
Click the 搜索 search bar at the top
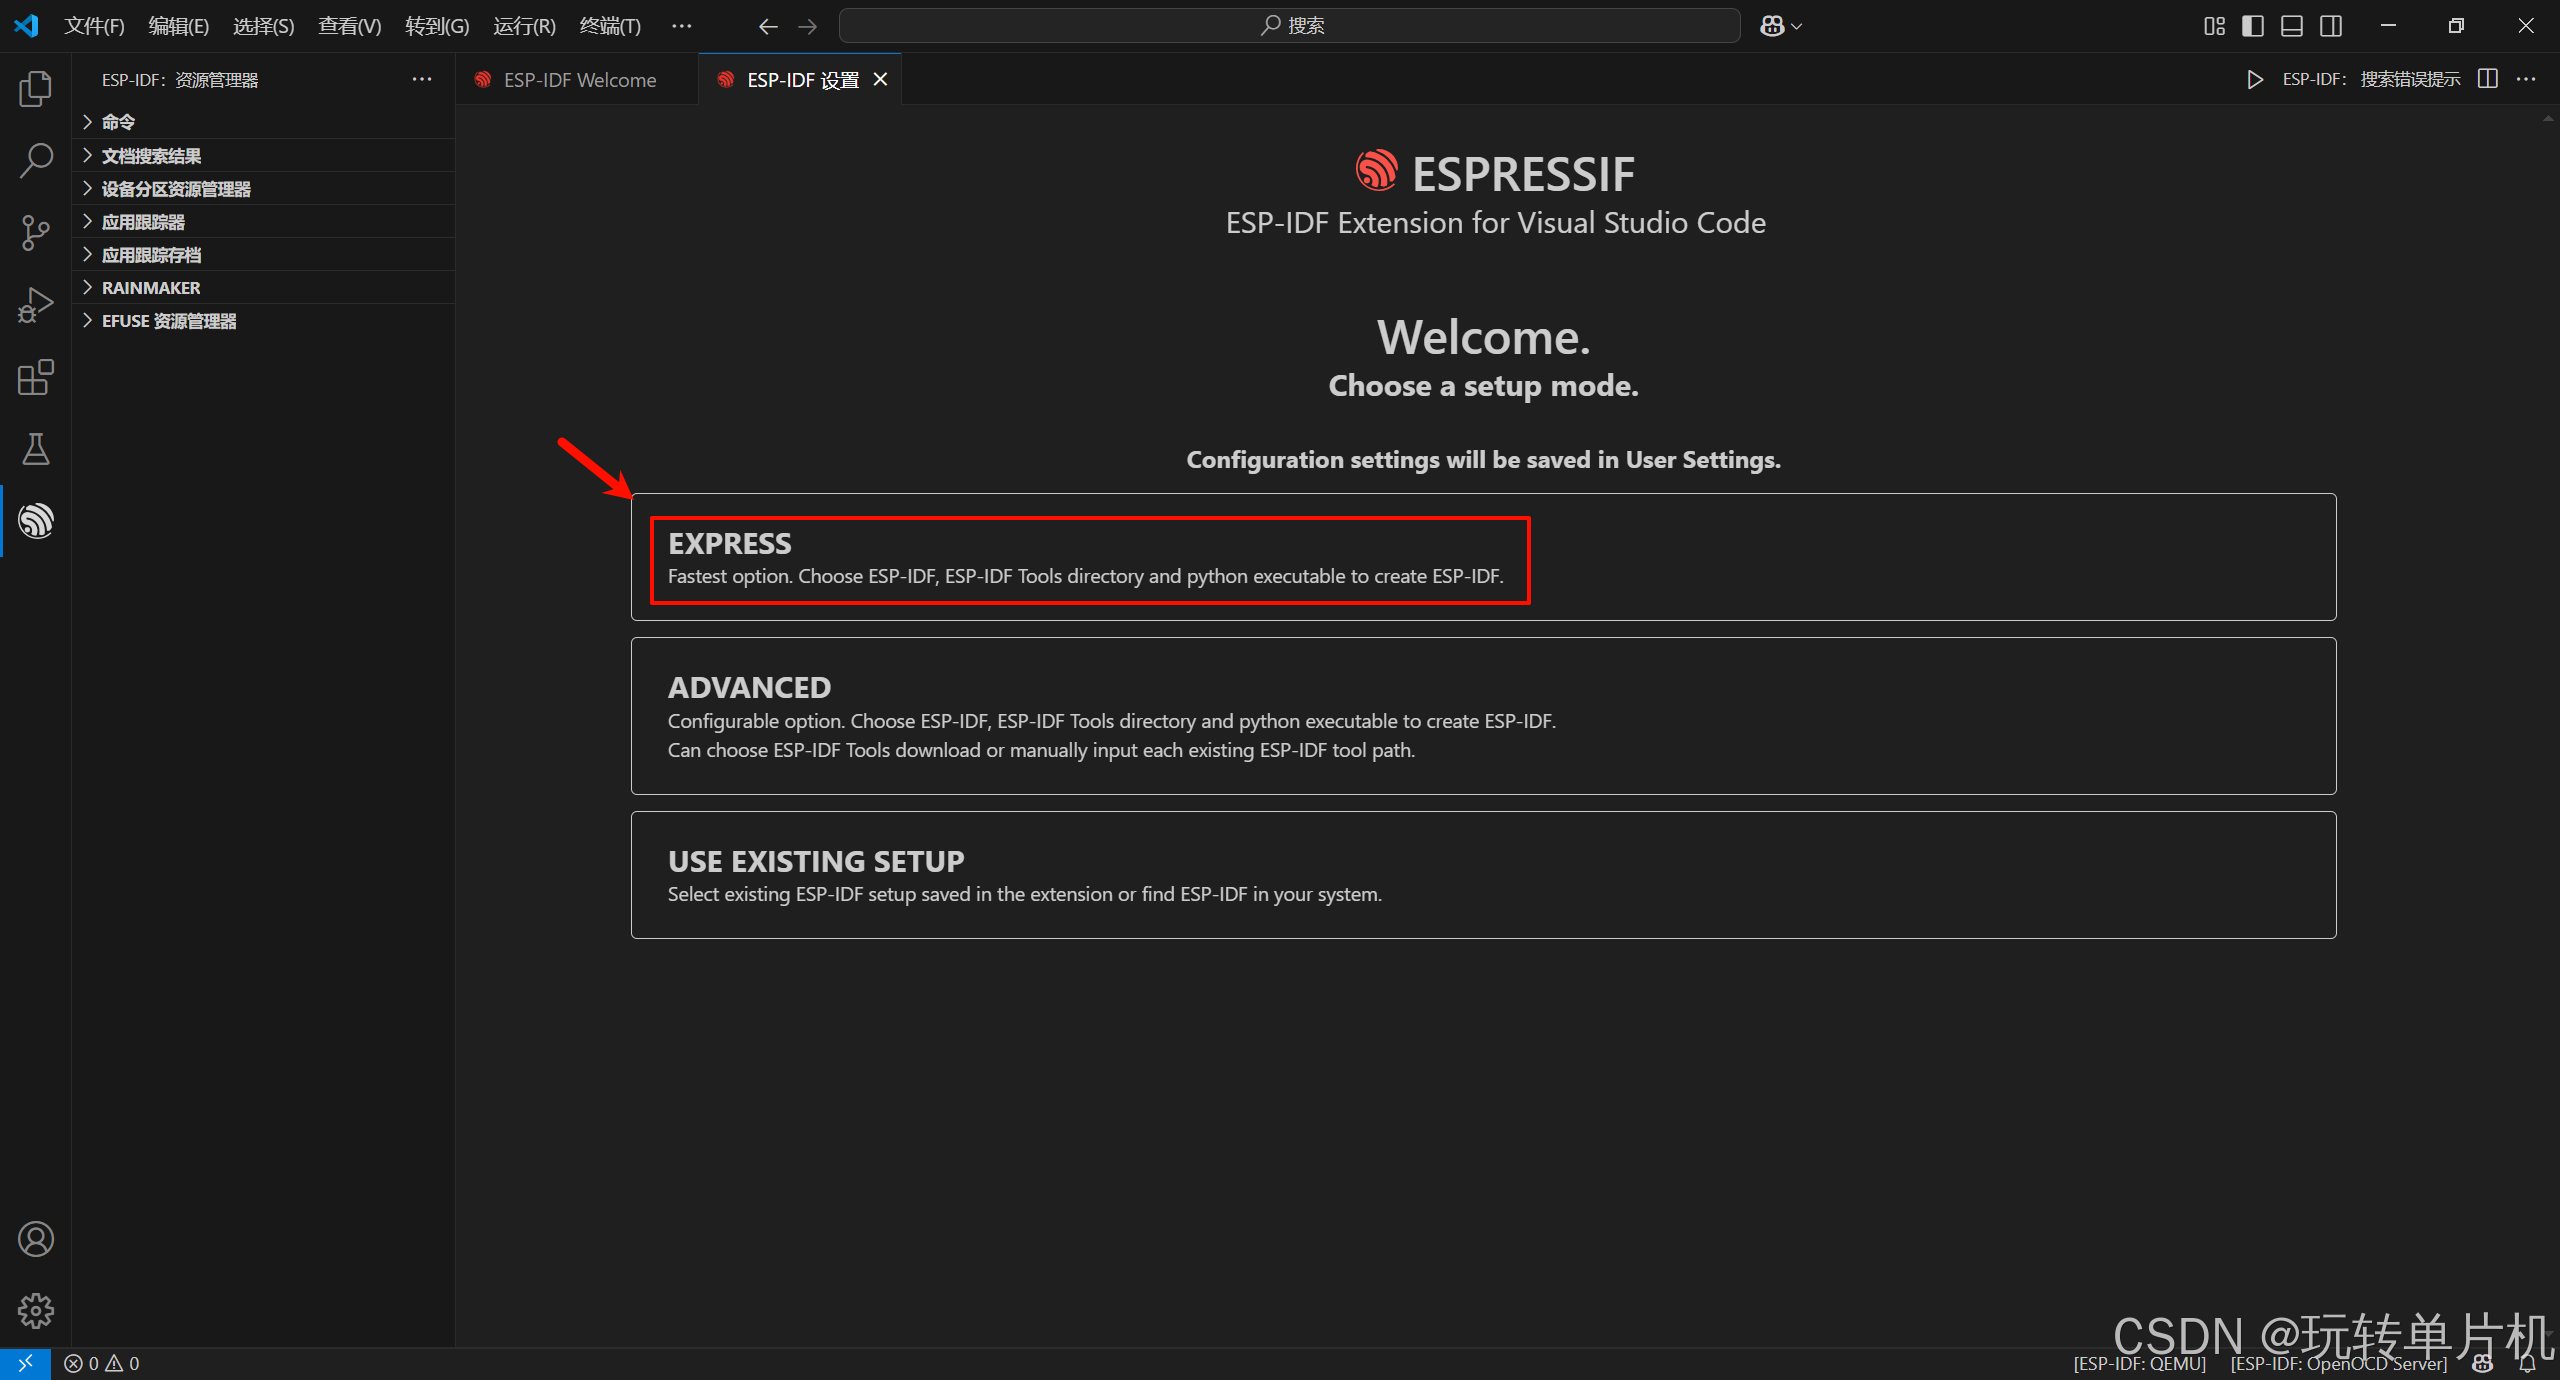(x=1288, y=25)
